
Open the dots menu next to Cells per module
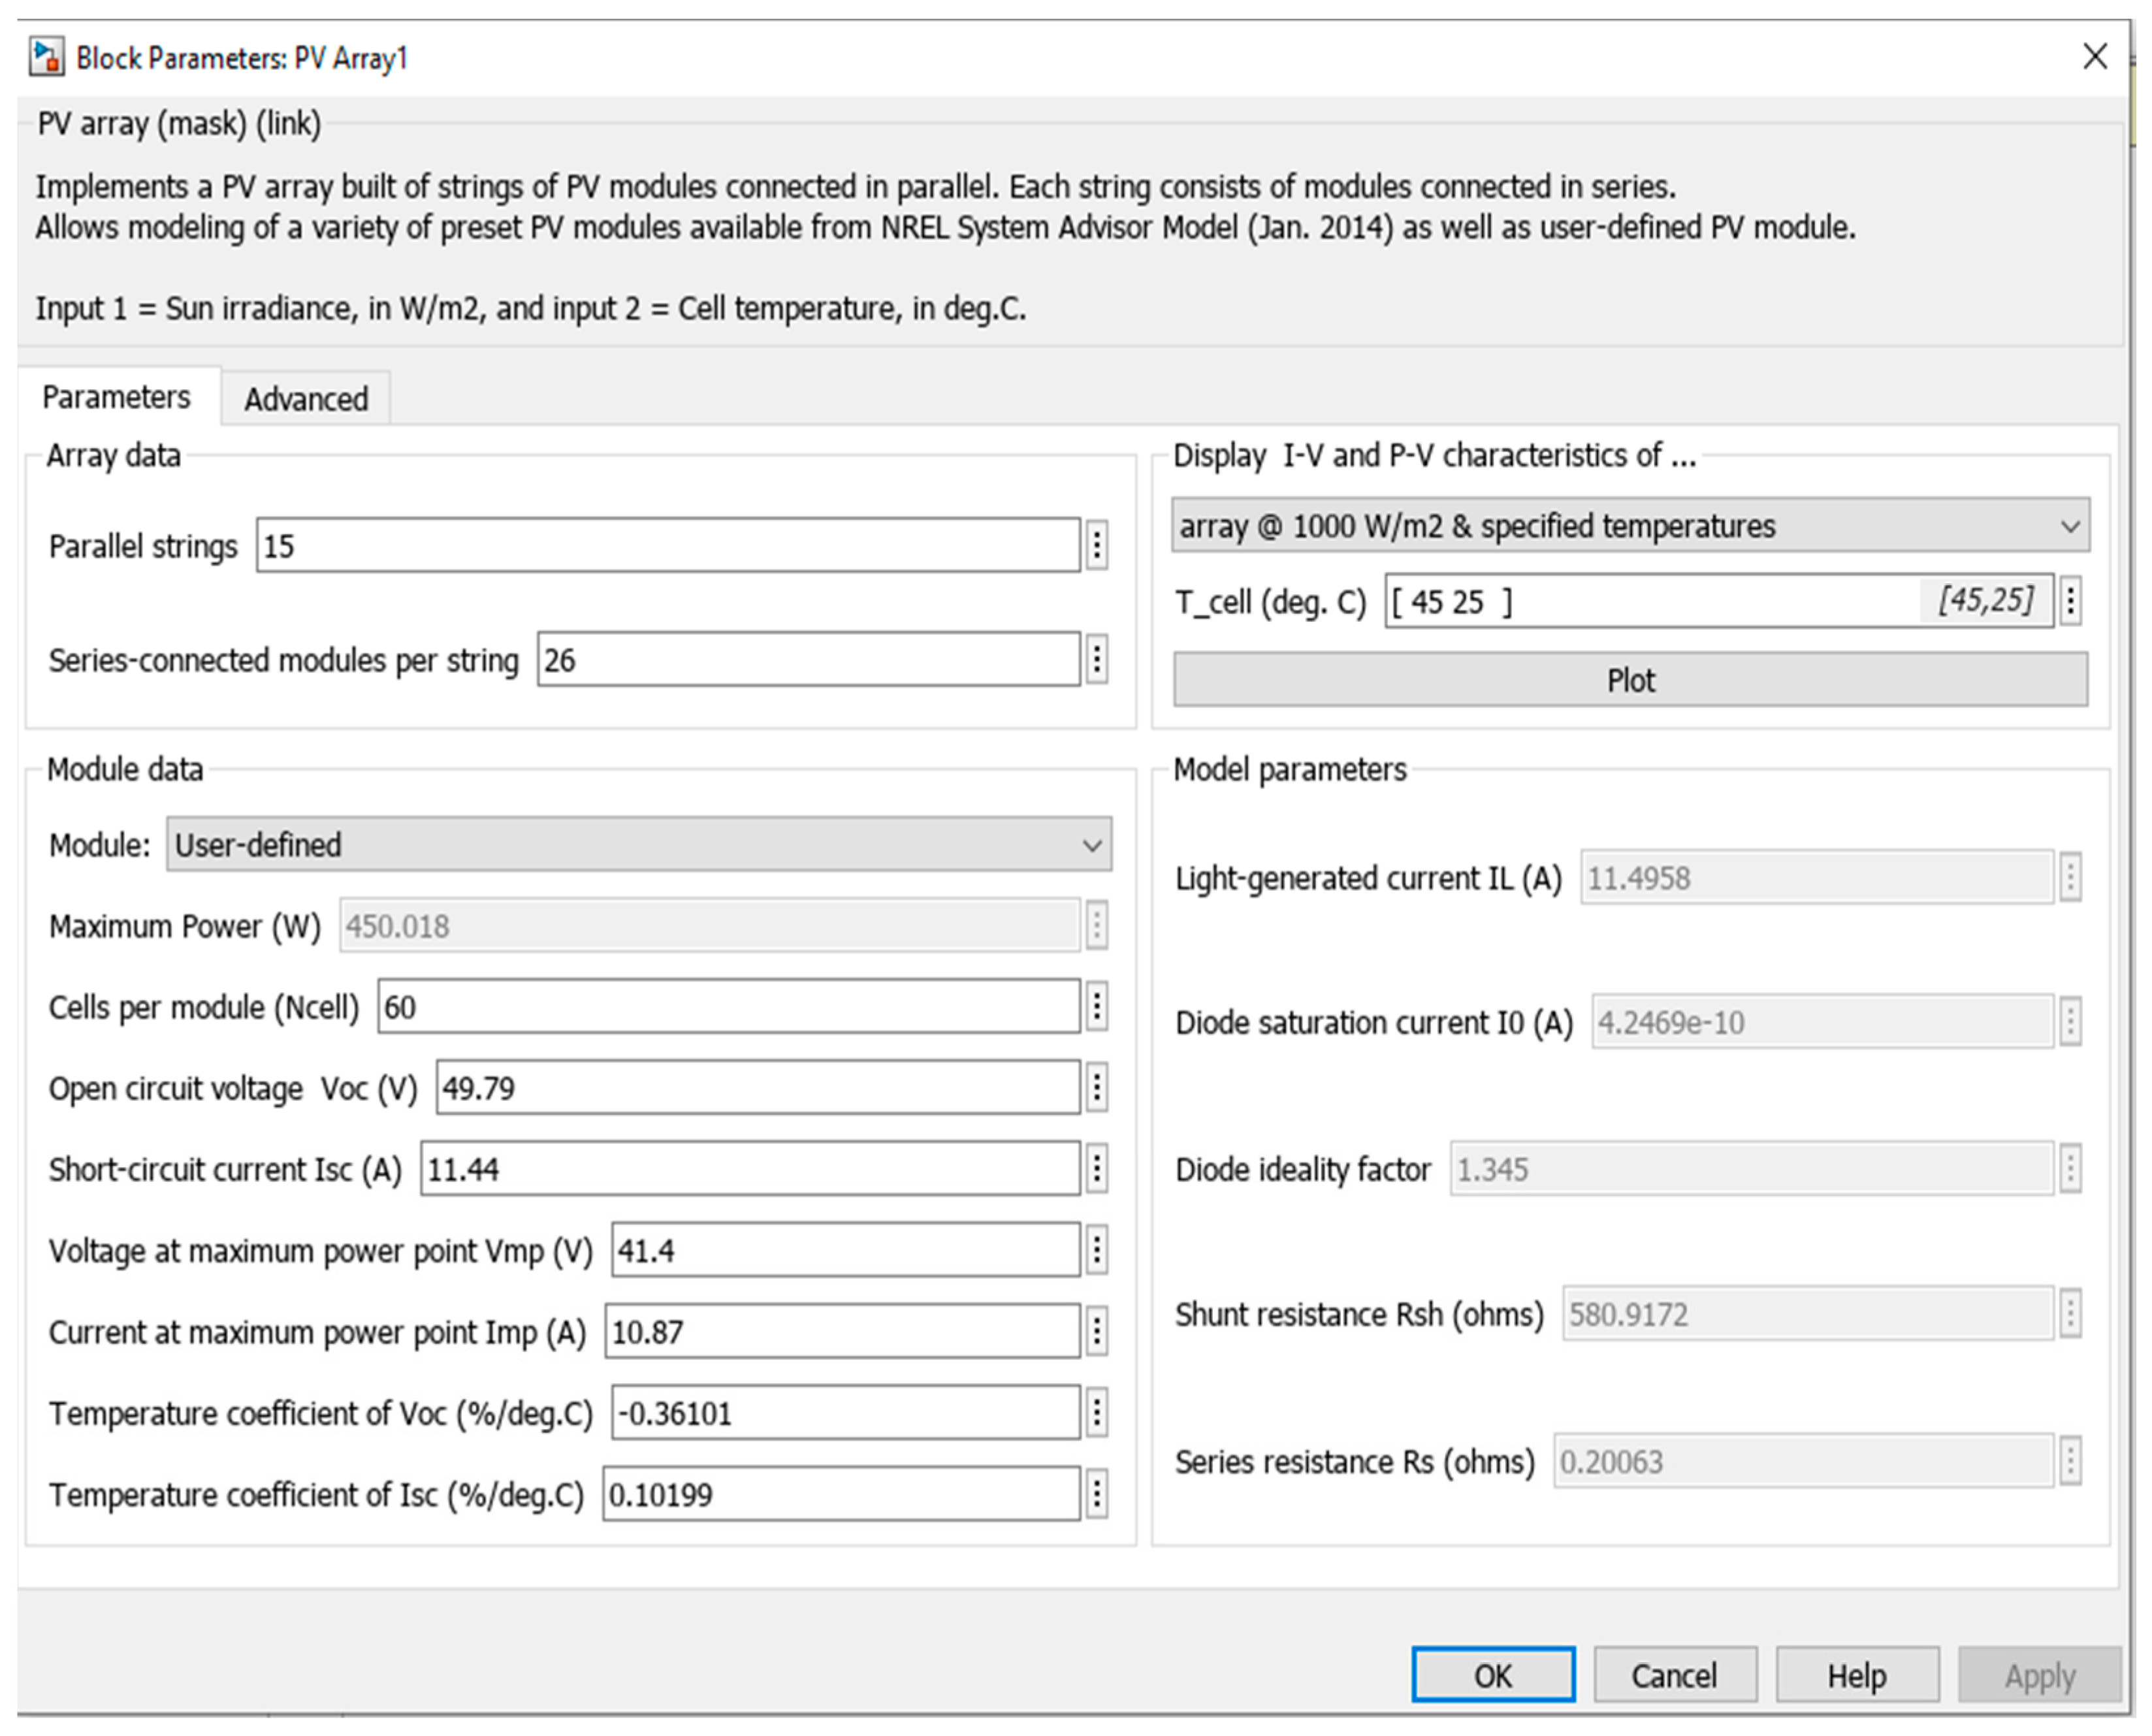[1097, 1006]
